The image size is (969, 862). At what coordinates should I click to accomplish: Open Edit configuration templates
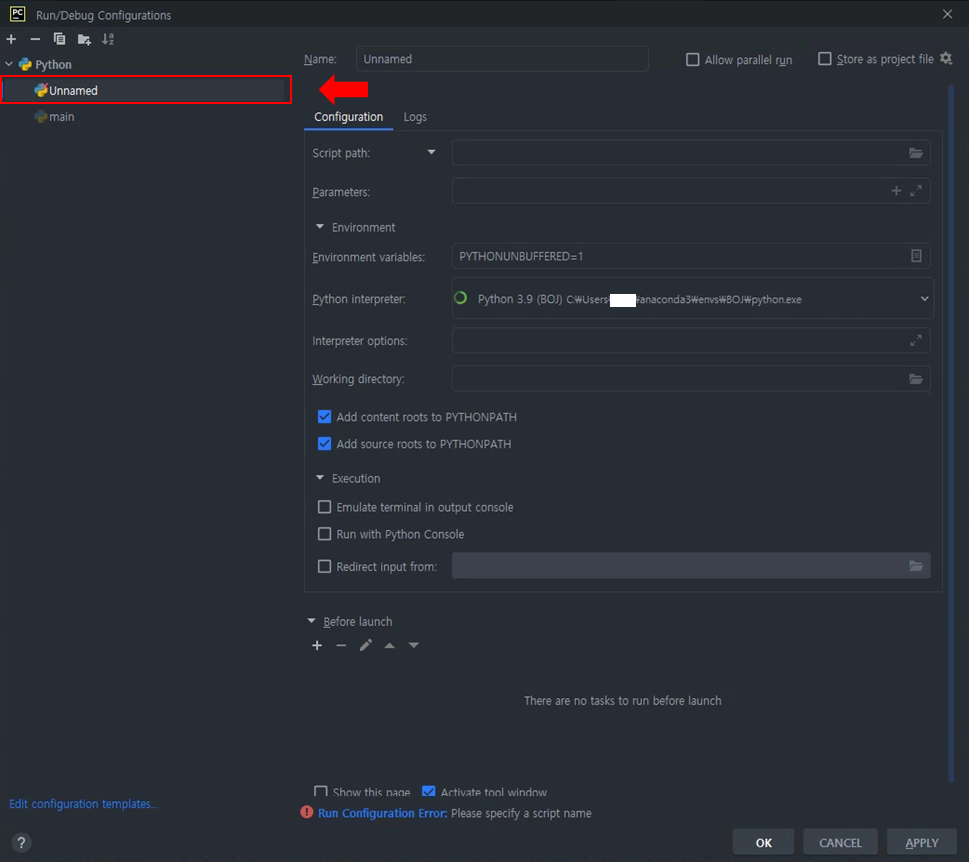[x=84, y=803]
